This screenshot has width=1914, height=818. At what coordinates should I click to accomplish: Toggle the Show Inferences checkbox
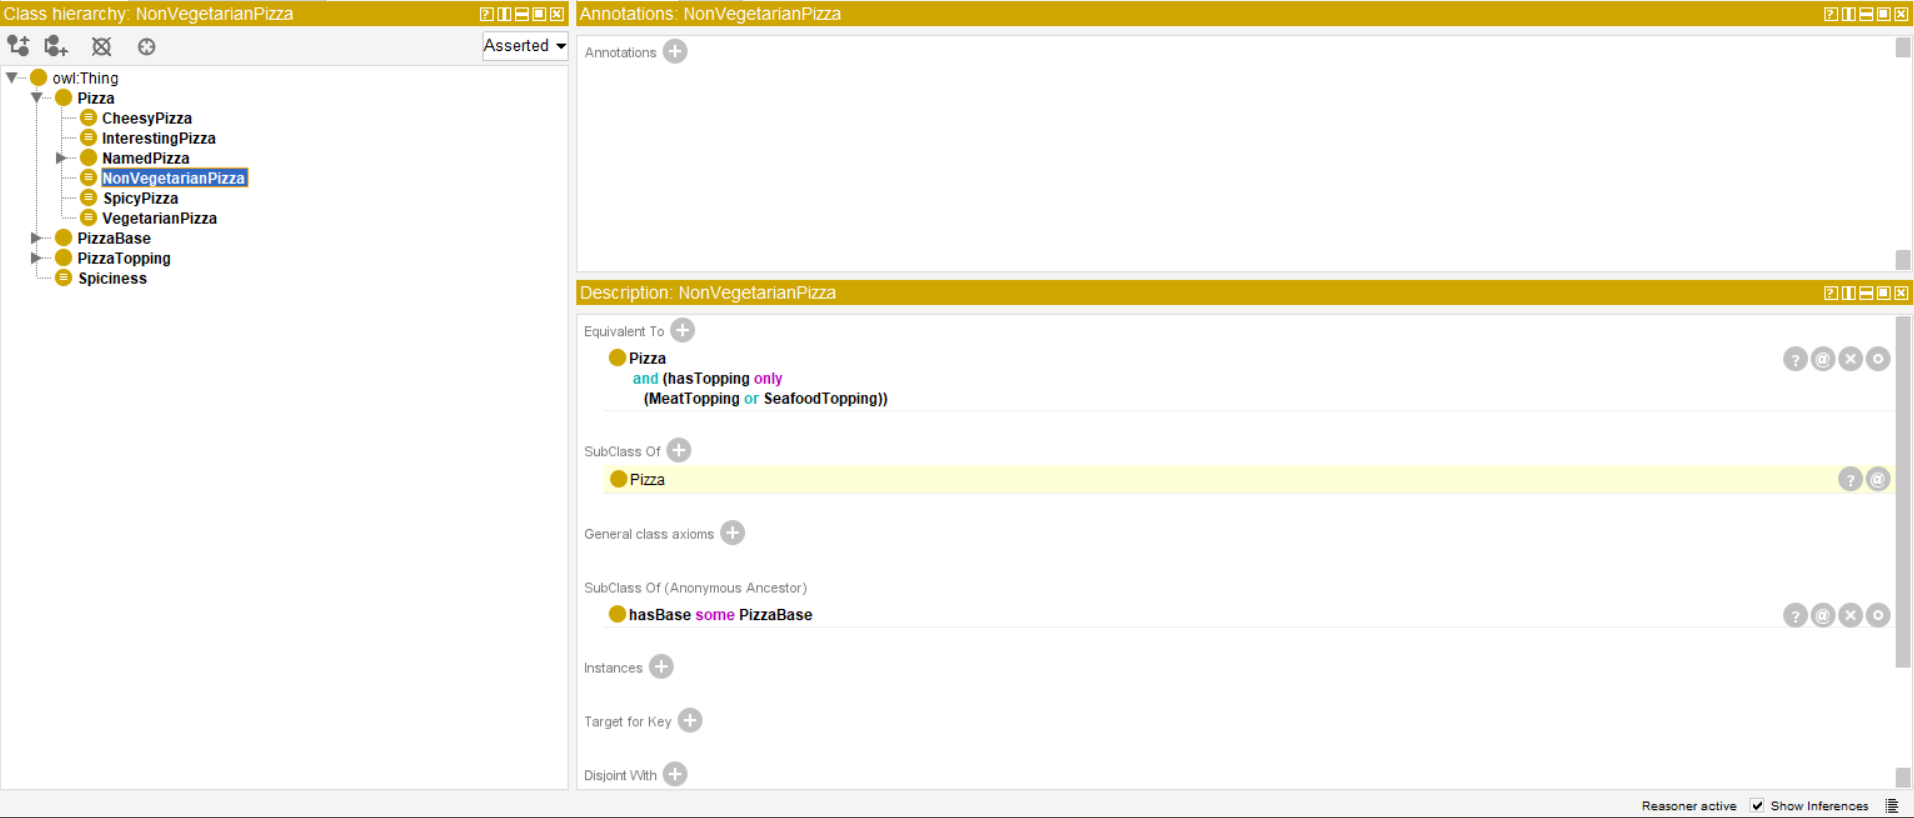tap(1757, 806)
